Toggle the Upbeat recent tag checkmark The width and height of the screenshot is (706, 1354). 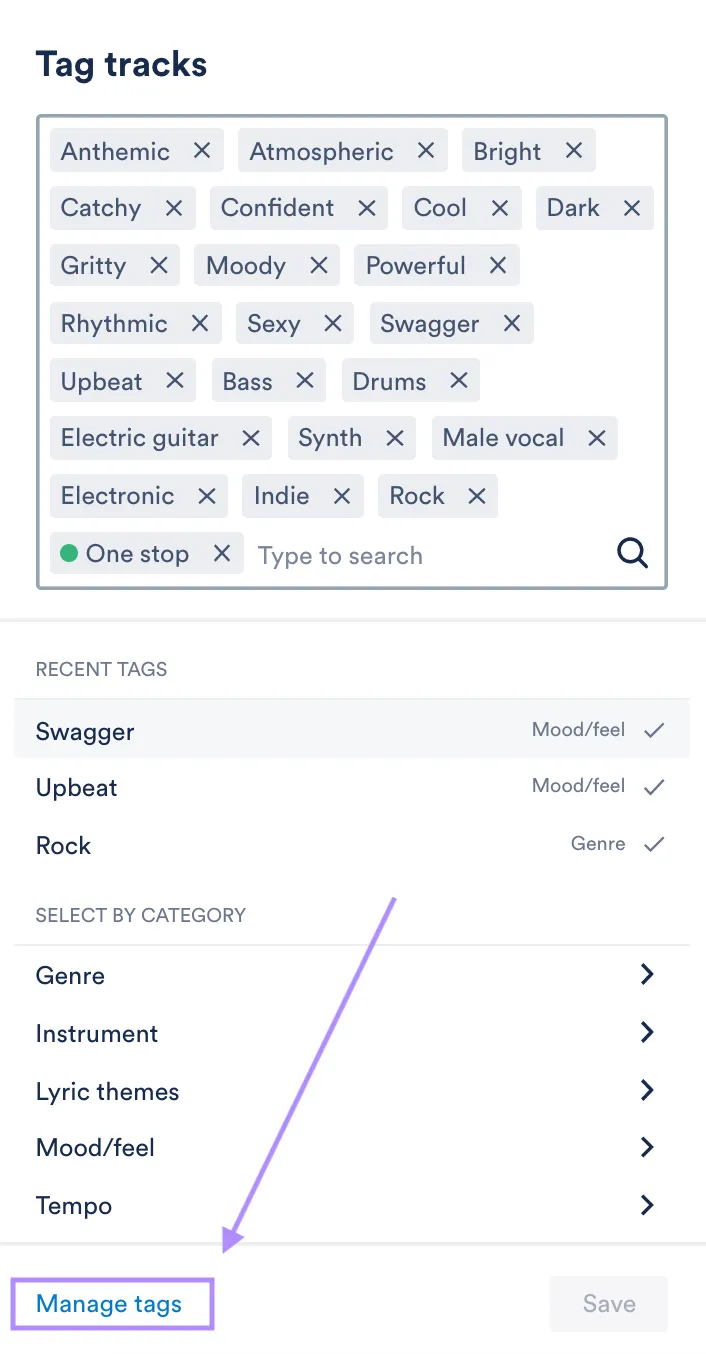[654, 788]
